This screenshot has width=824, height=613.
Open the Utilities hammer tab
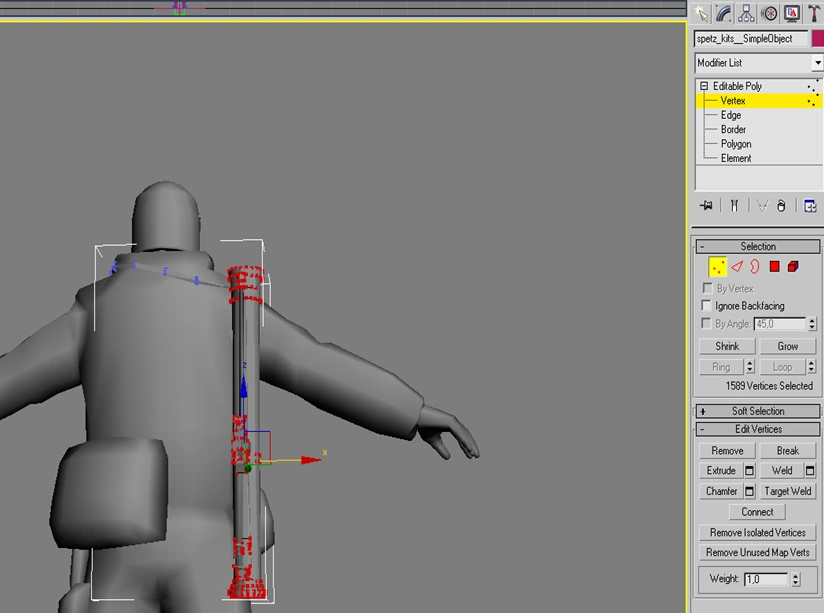[x=814, y=13]
